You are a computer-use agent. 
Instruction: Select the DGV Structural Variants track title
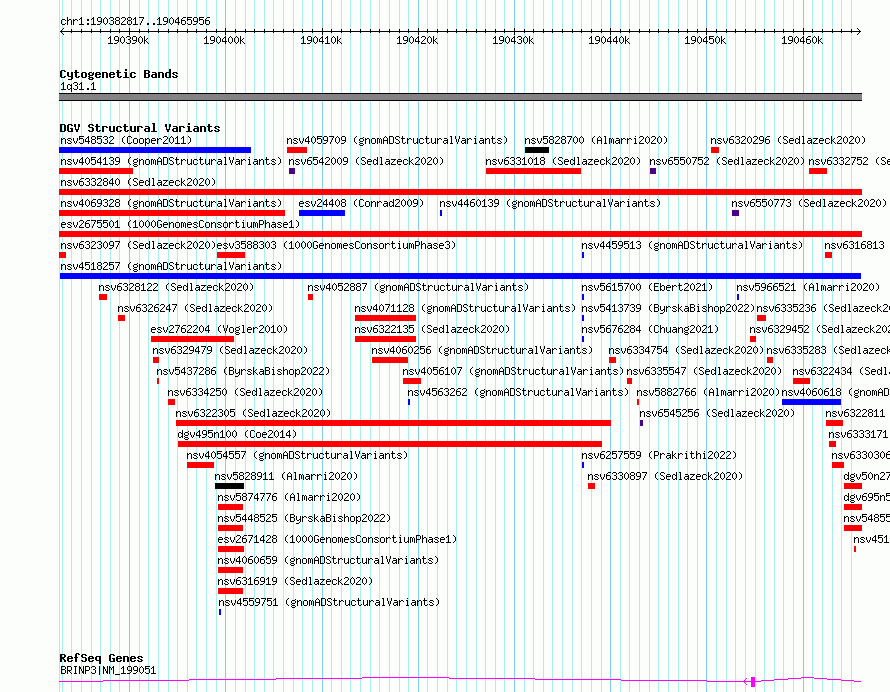point(140,128)
